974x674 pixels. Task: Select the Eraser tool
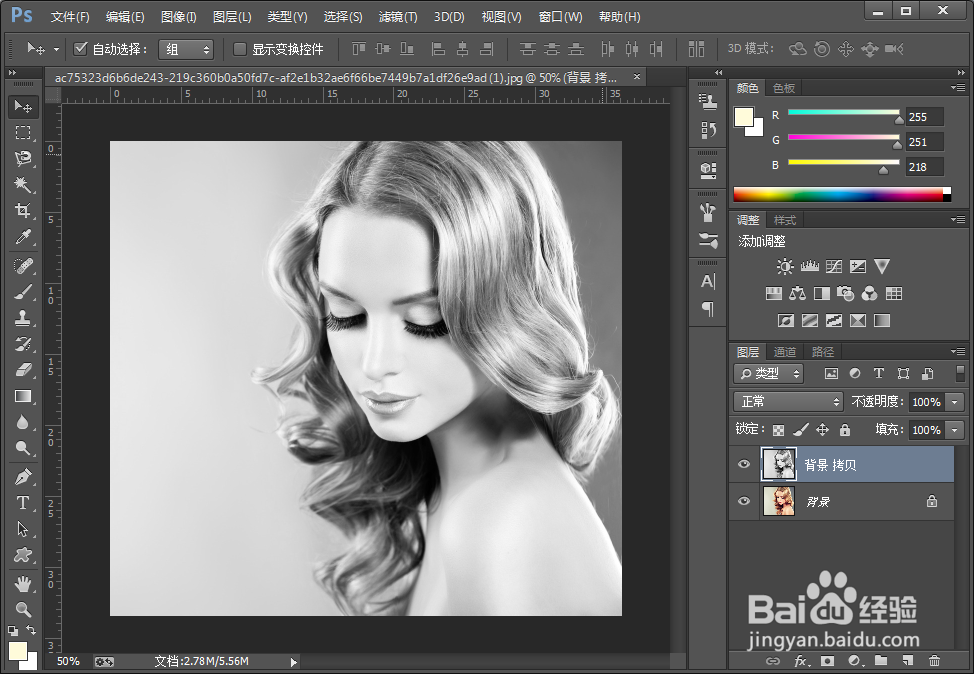(23, 370)
